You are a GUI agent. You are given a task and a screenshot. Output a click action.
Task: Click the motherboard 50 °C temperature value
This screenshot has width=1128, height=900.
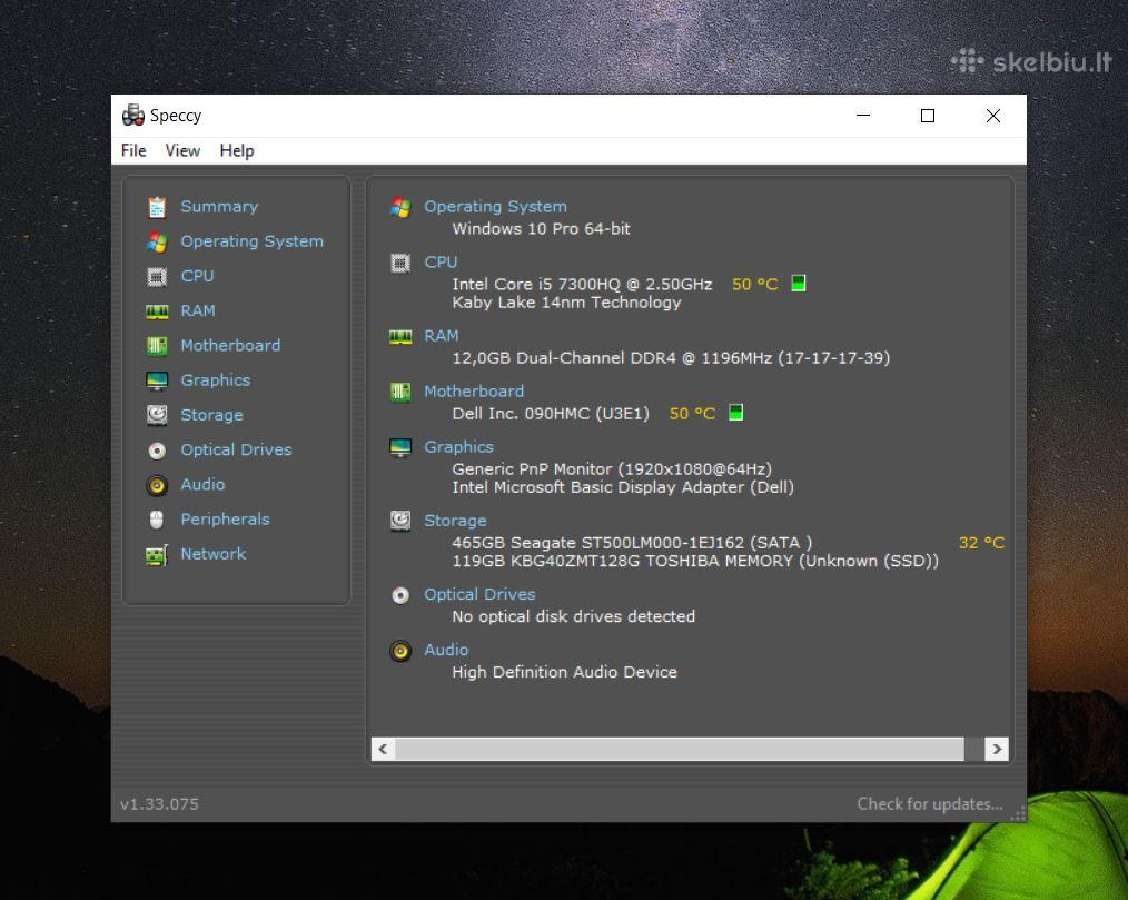(692, 414)
